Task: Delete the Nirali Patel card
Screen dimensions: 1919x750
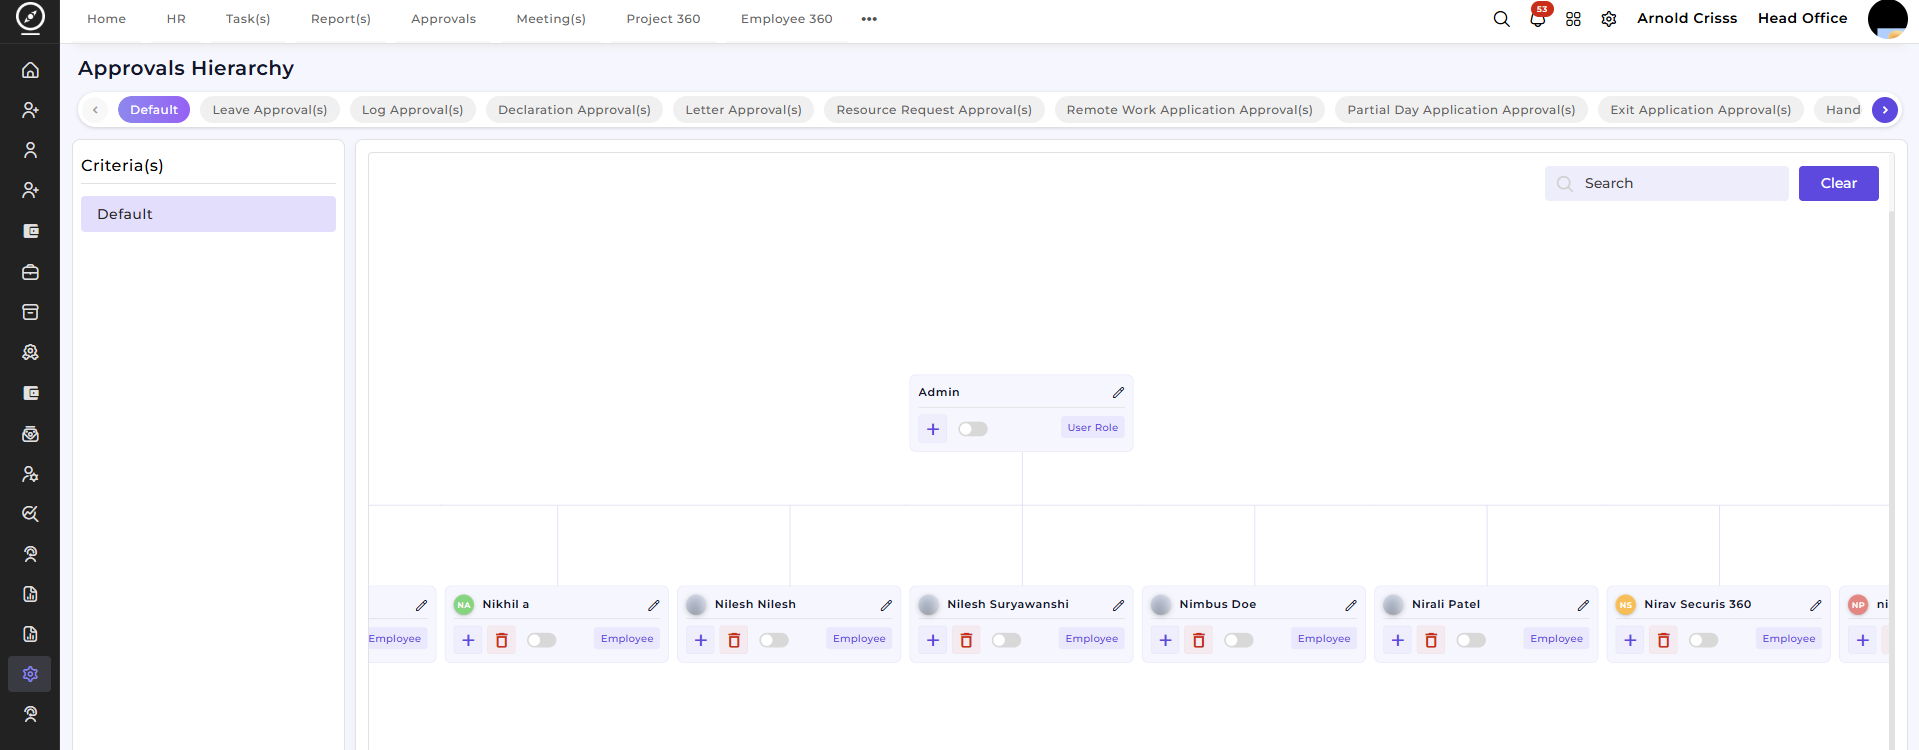Action: (1431, 640)
